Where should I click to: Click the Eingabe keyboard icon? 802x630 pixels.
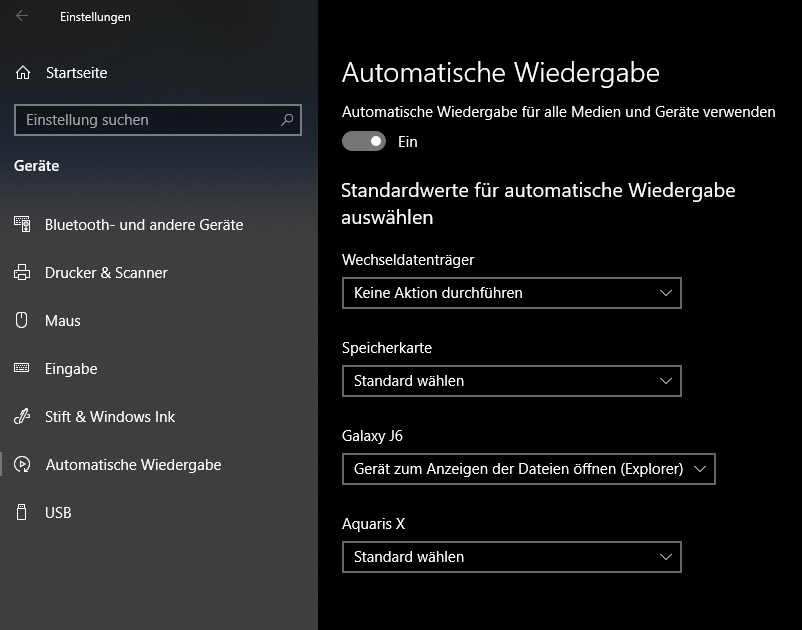coord(22,369)
